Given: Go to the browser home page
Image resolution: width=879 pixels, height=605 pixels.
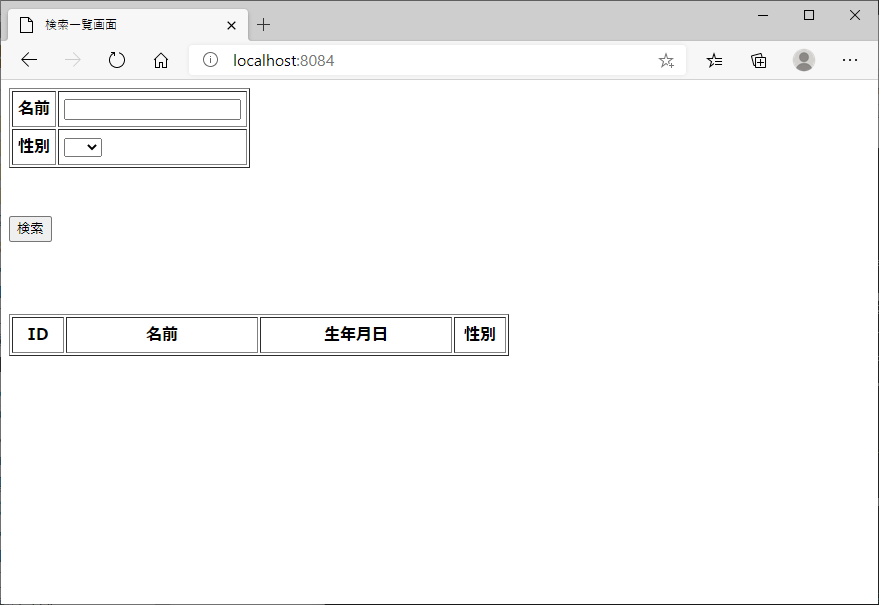Looking at the screenshot, I should (161, 60).
